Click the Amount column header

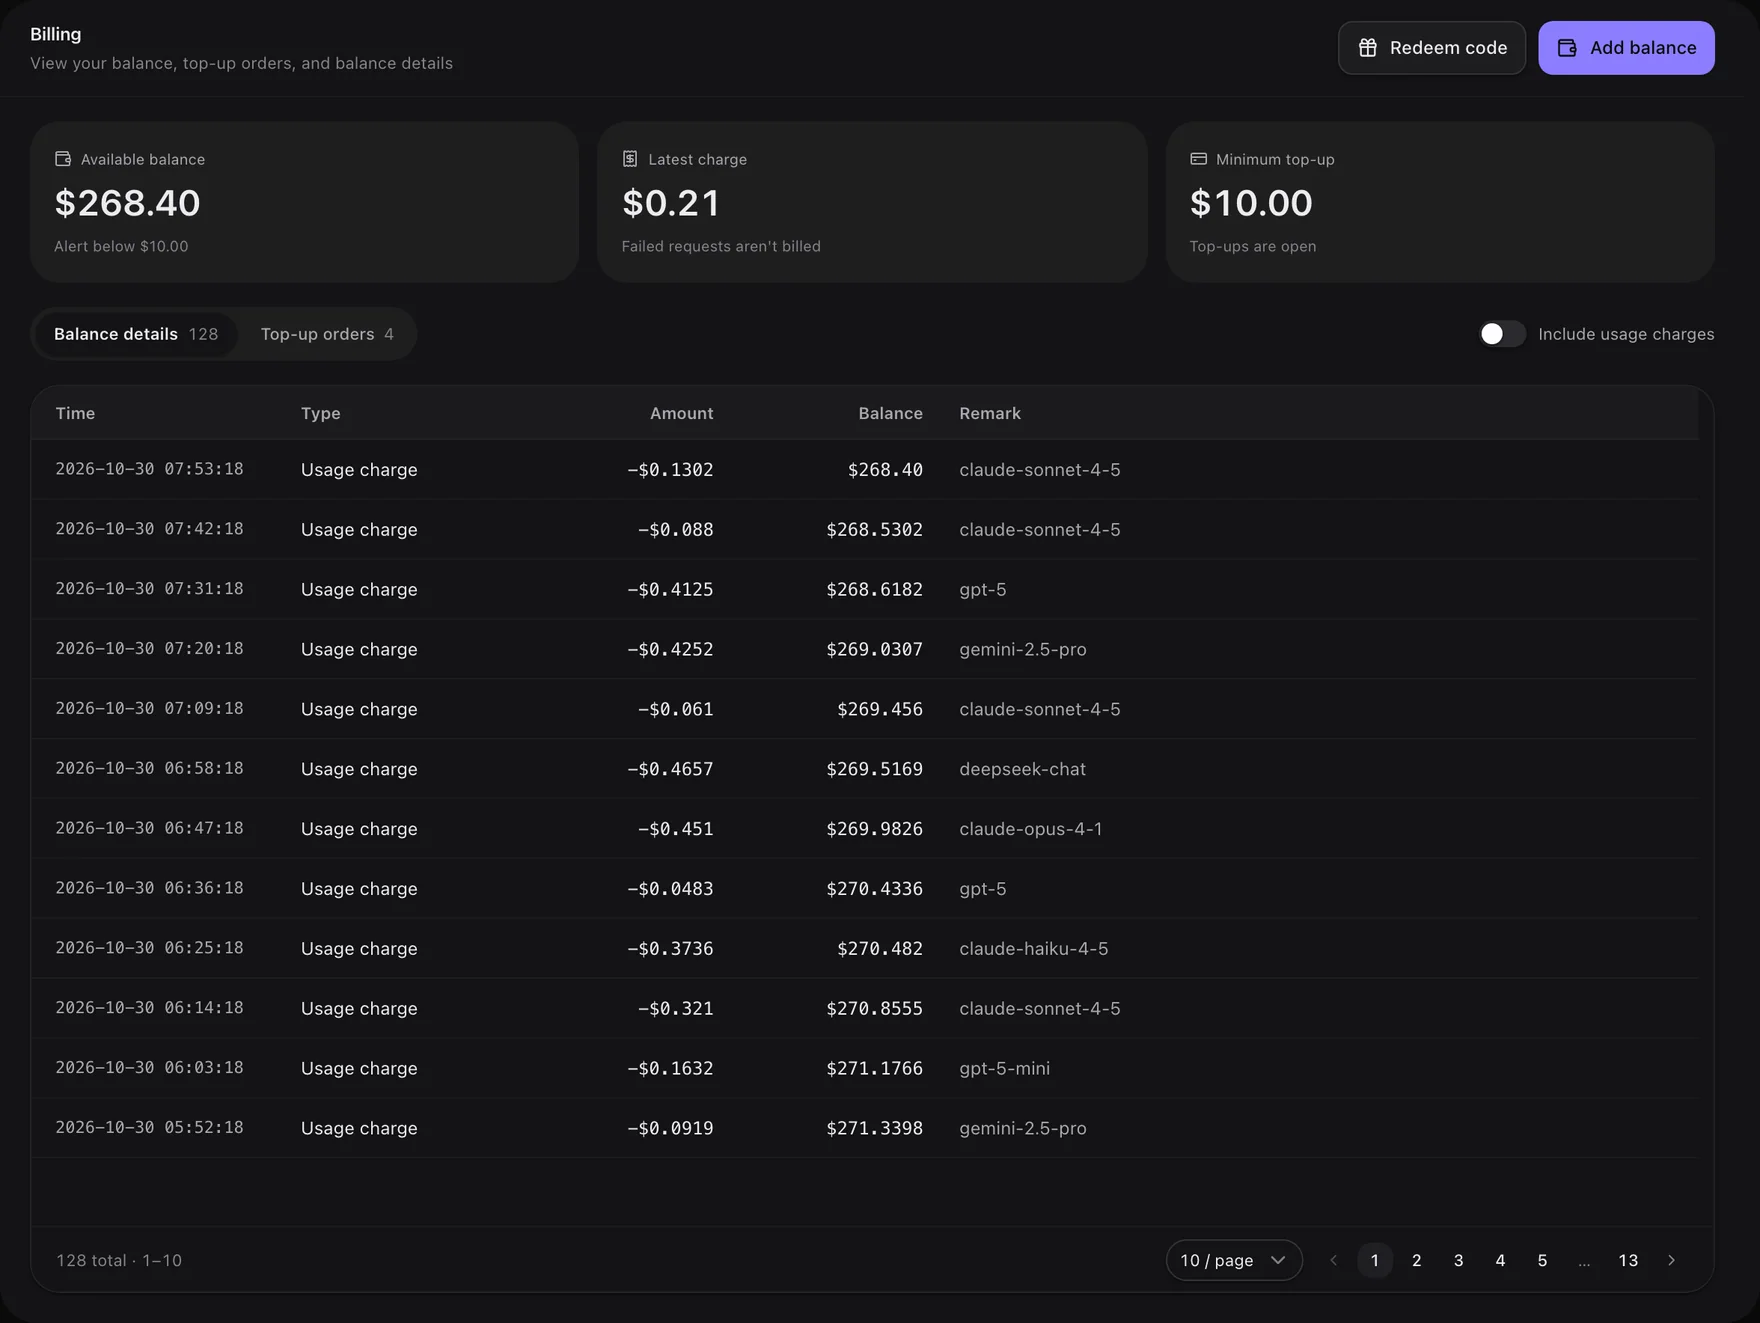(682, 413)
